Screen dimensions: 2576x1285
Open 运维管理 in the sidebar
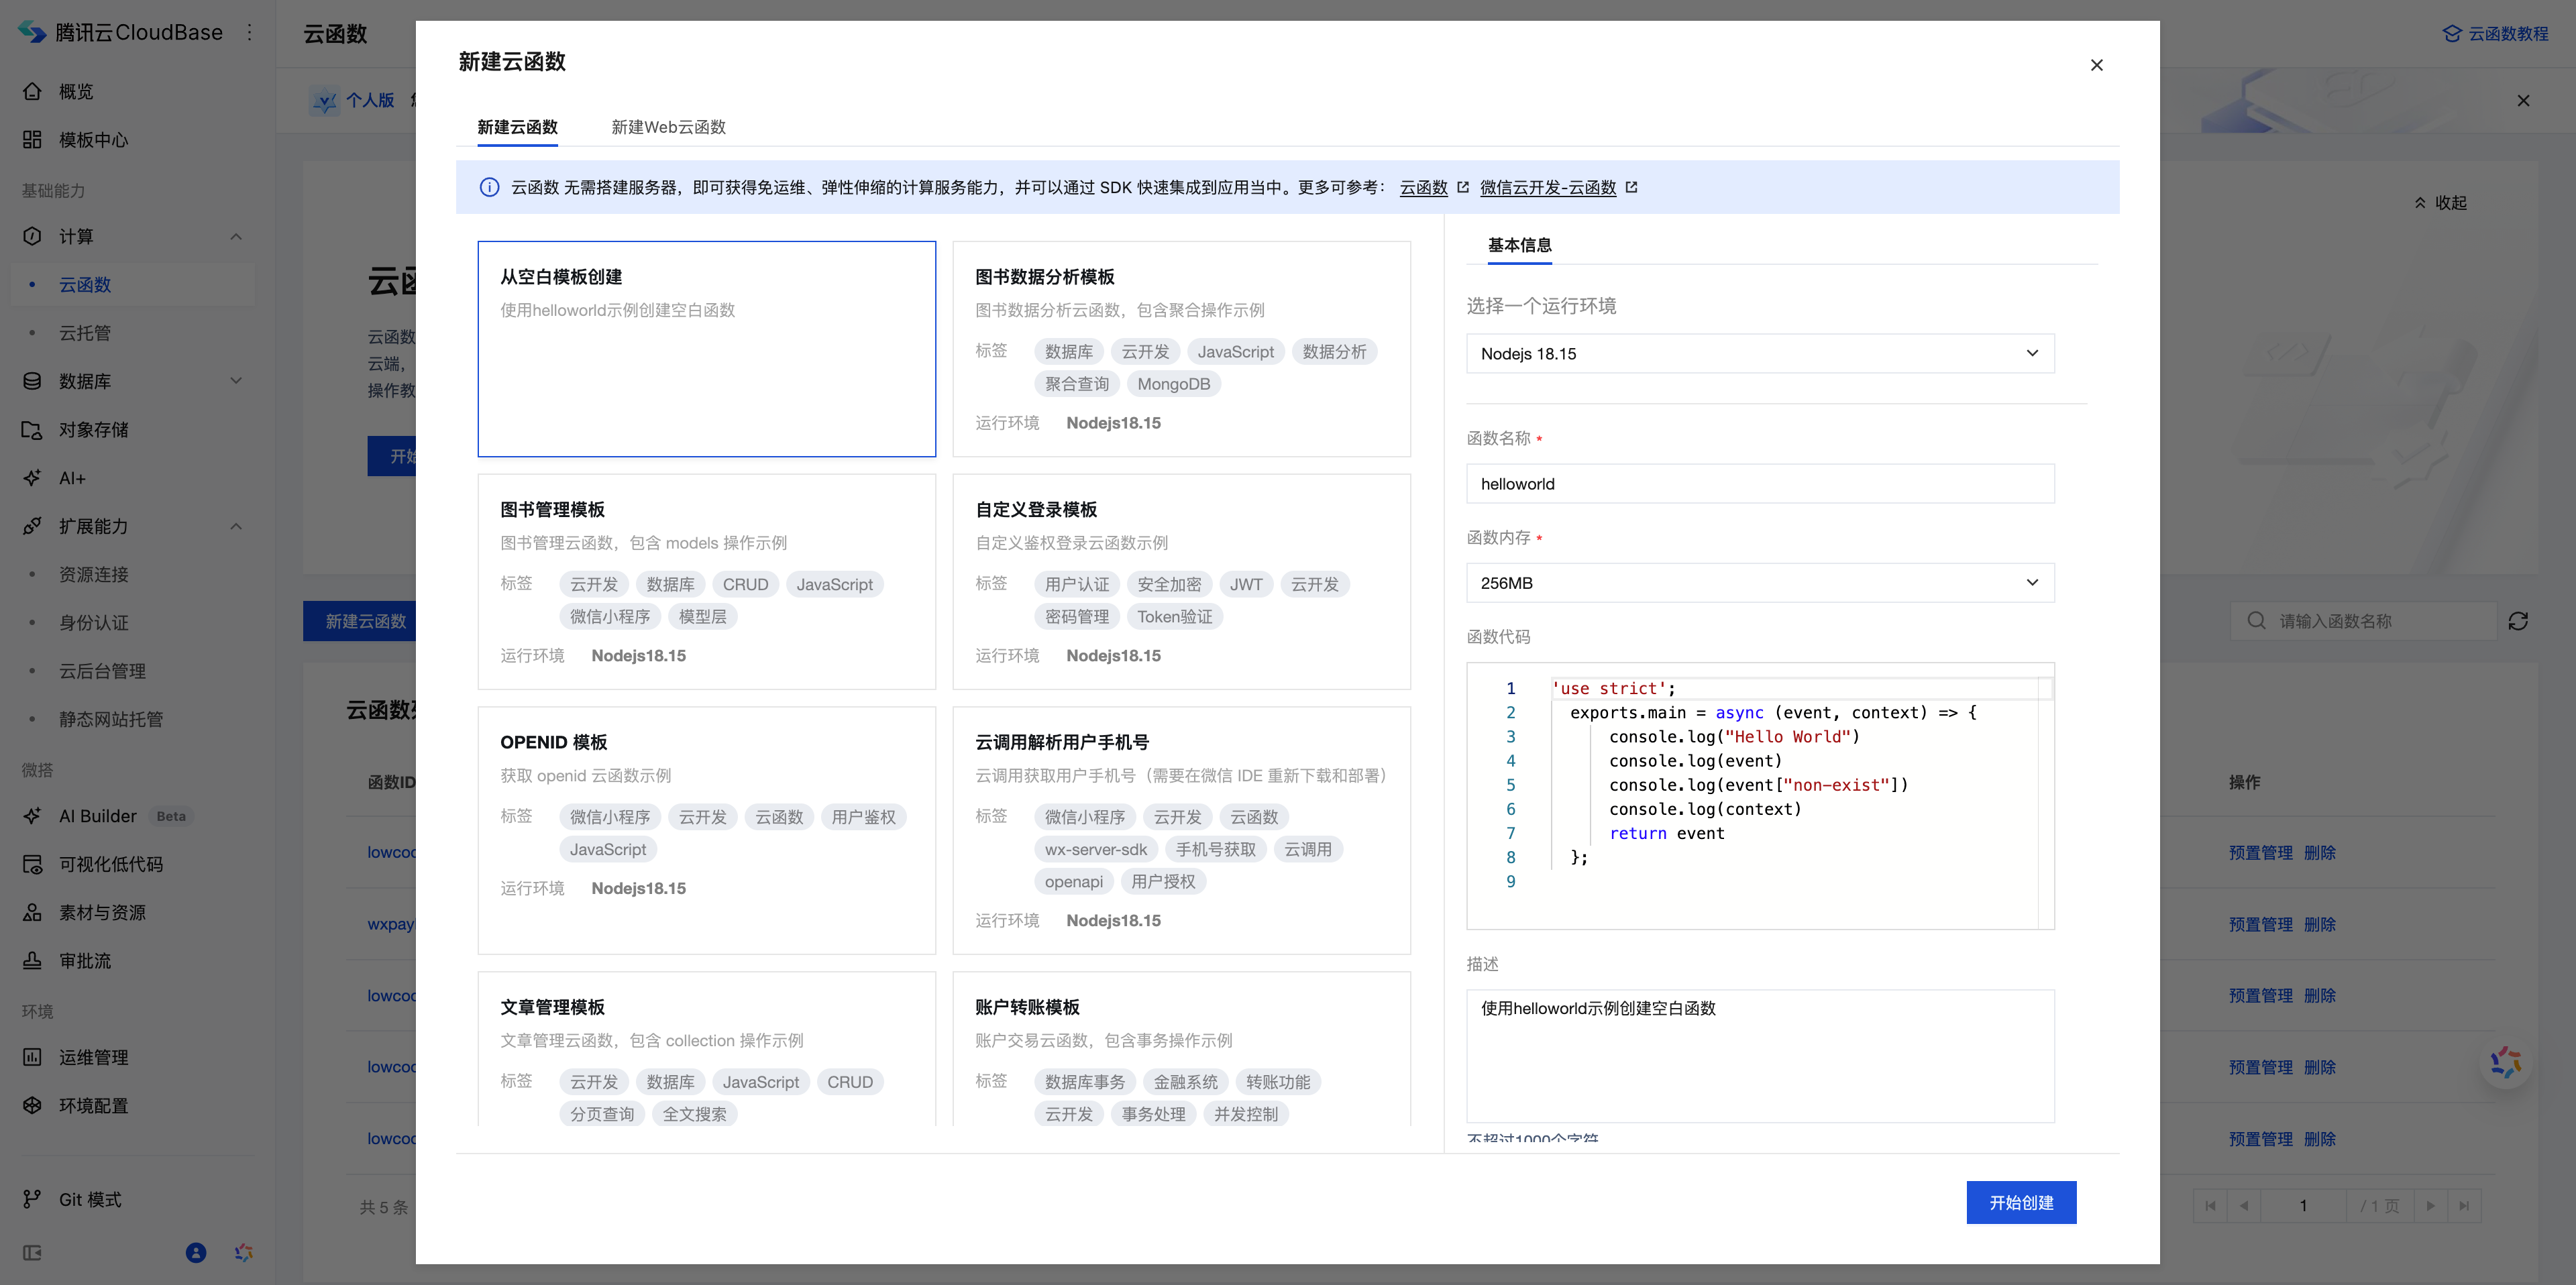pos(93,1057)
